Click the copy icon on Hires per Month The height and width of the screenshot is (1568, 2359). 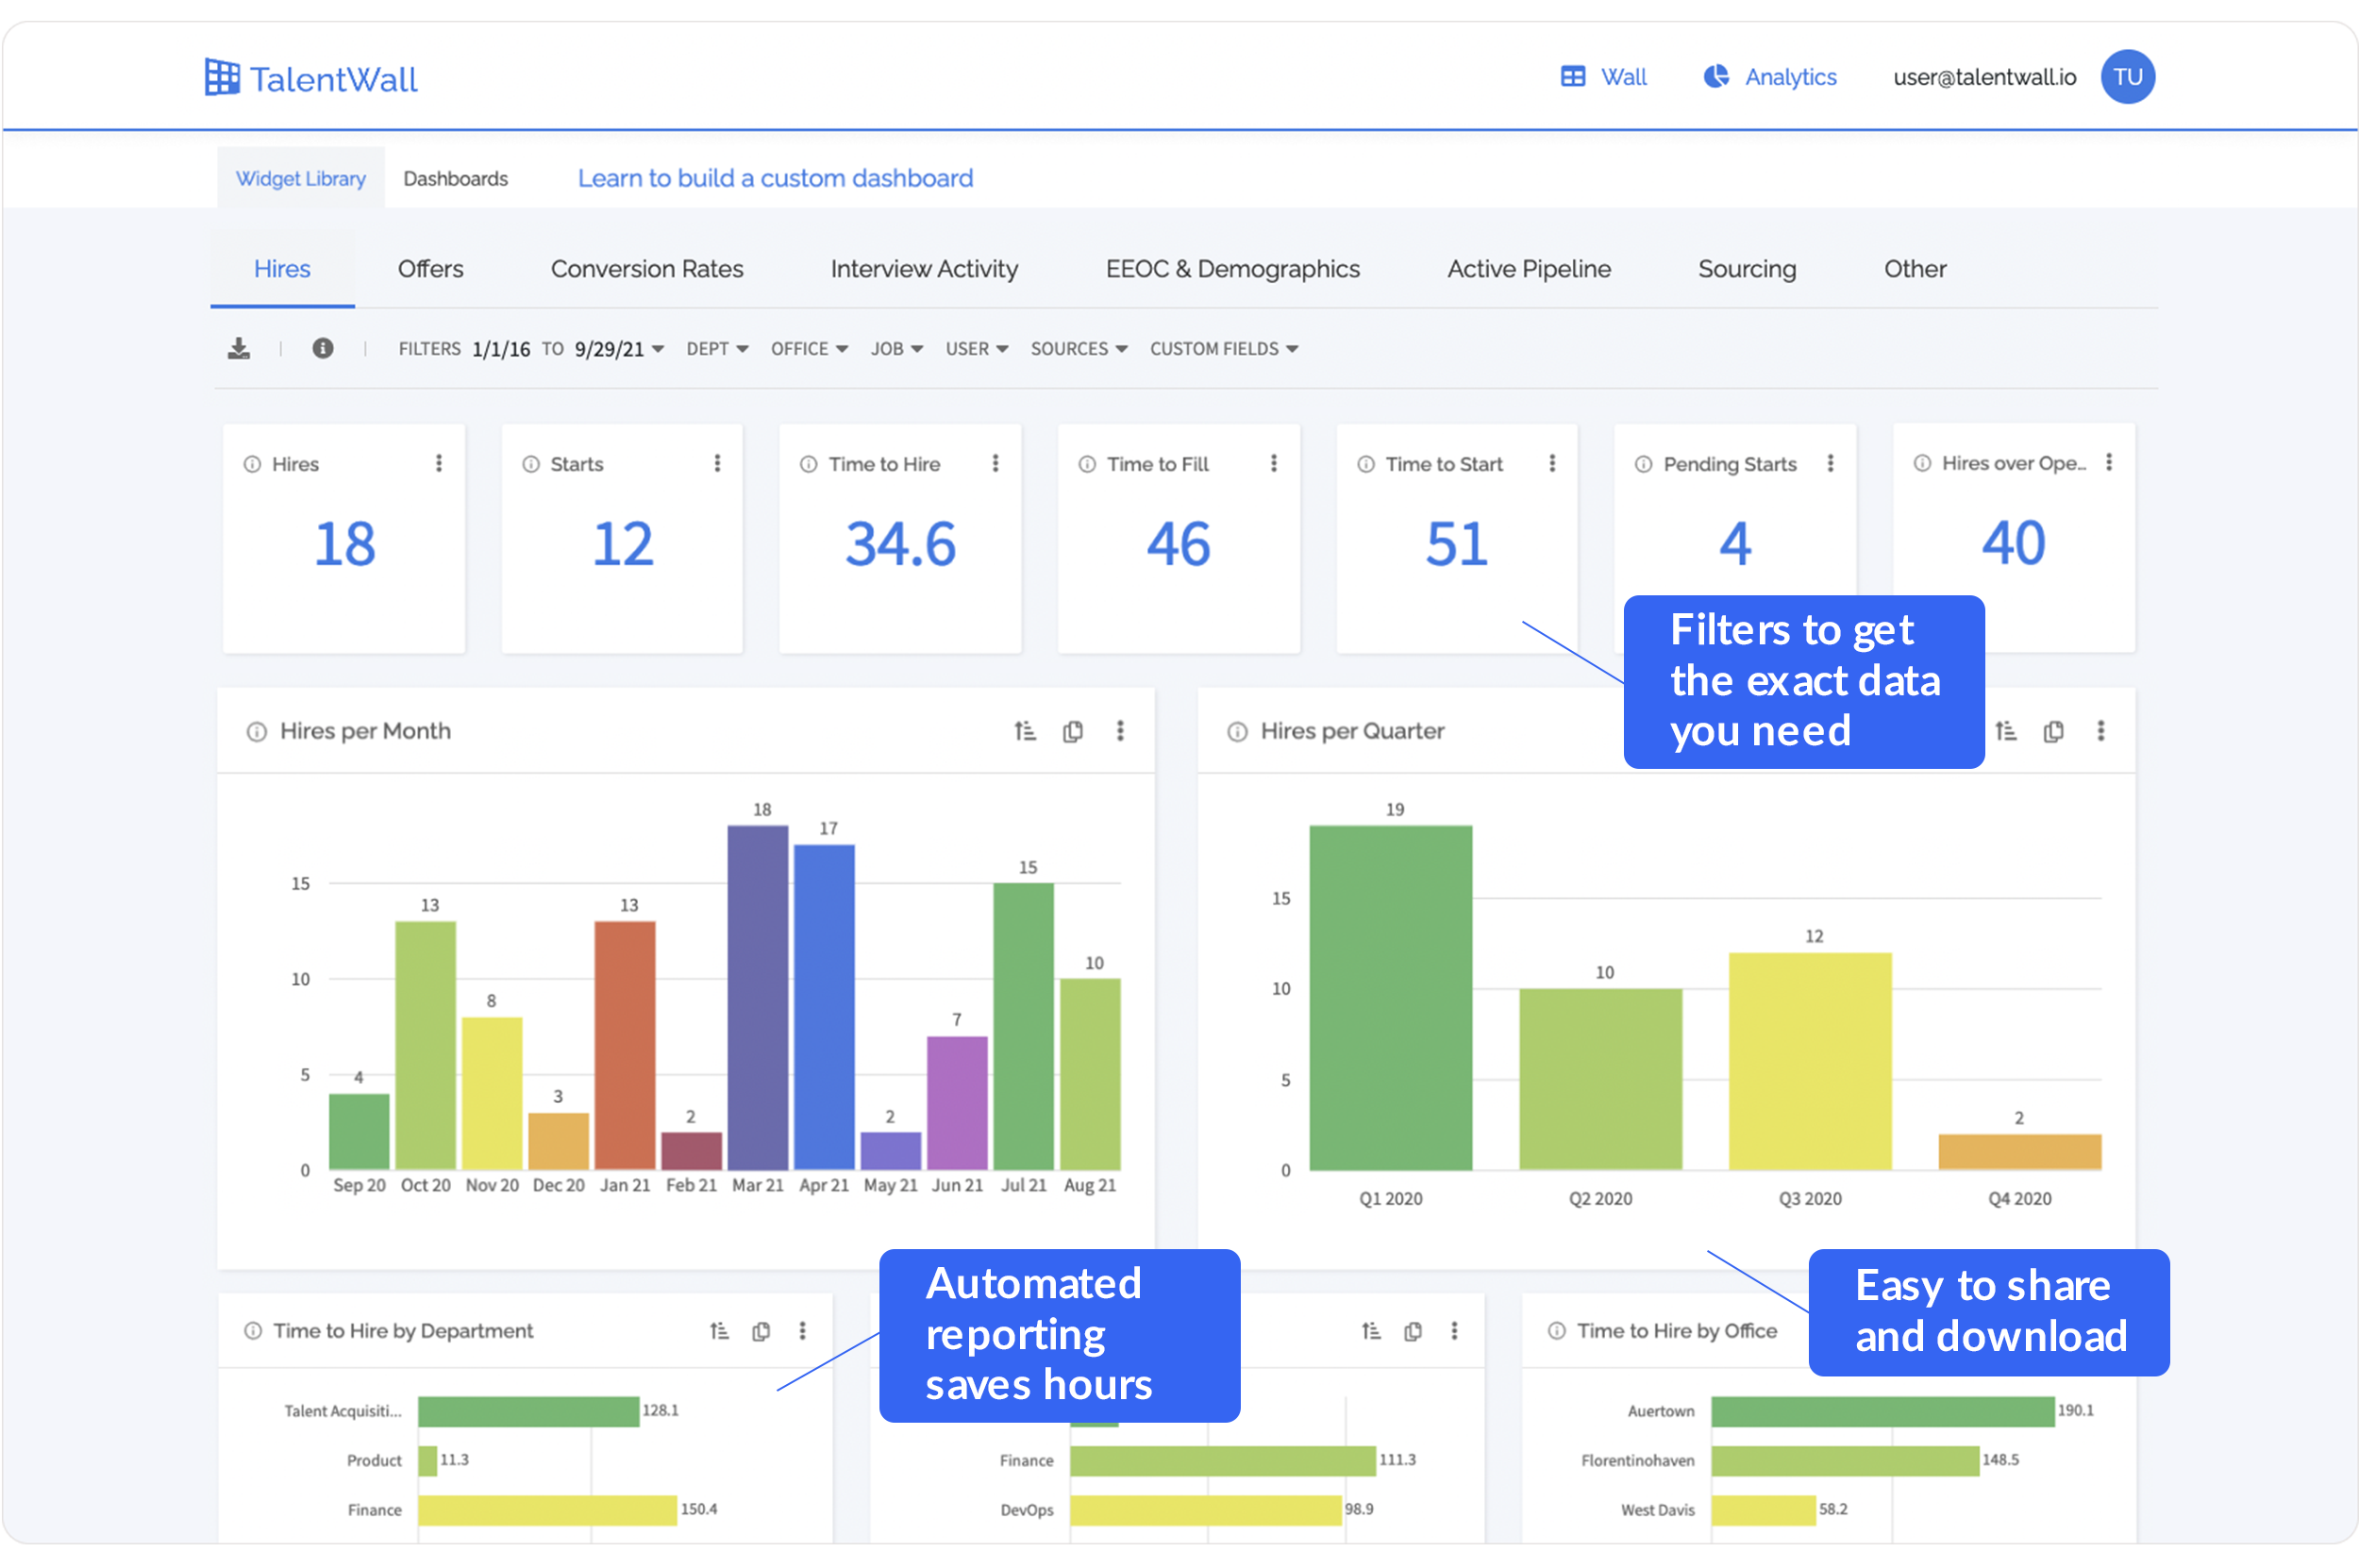[1073, 731]
